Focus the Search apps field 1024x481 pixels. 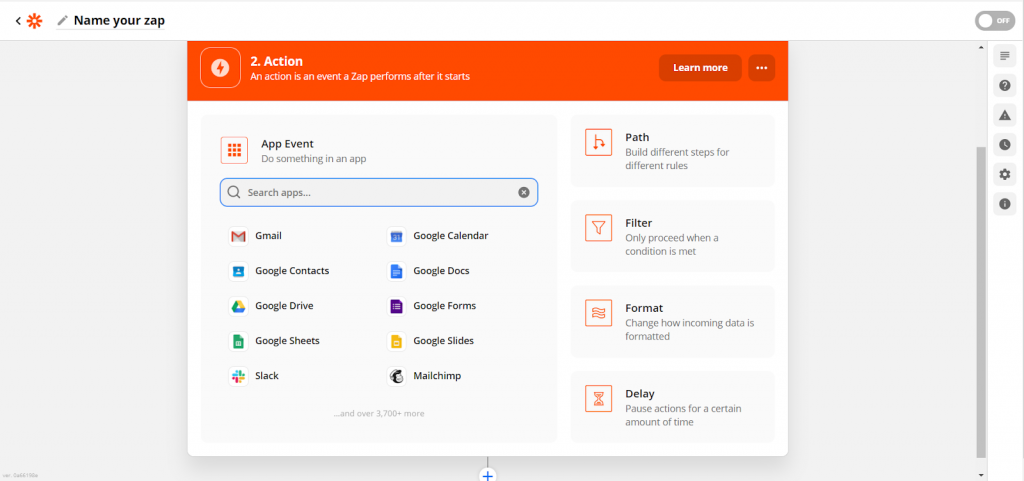click(x=379, y=193)
